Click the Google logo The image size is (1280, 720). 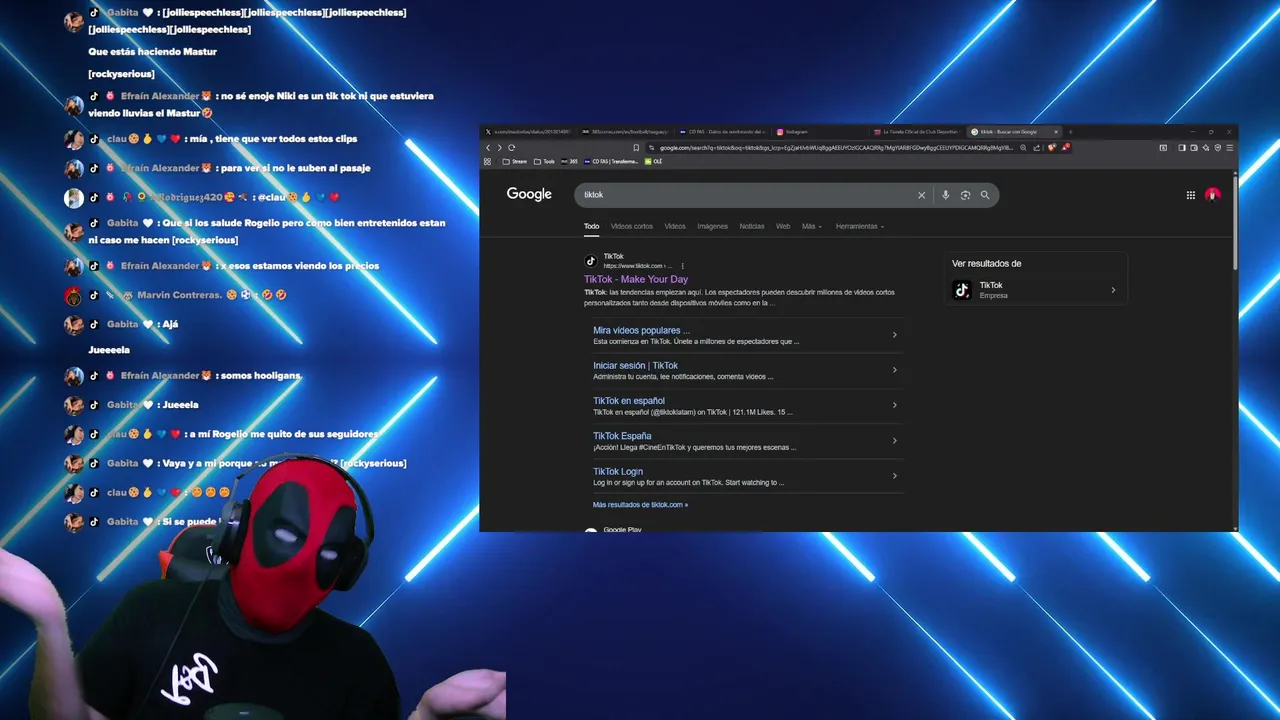[x=529, y=194]
